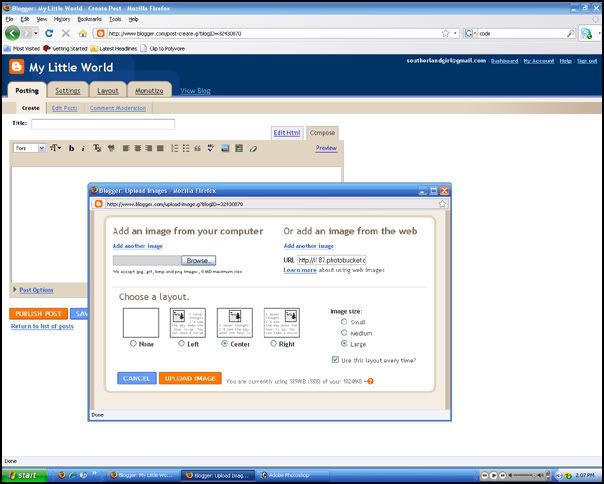Click the image URL input field
Viewport: 604px width, 484px height.
[x=331, y=260]
